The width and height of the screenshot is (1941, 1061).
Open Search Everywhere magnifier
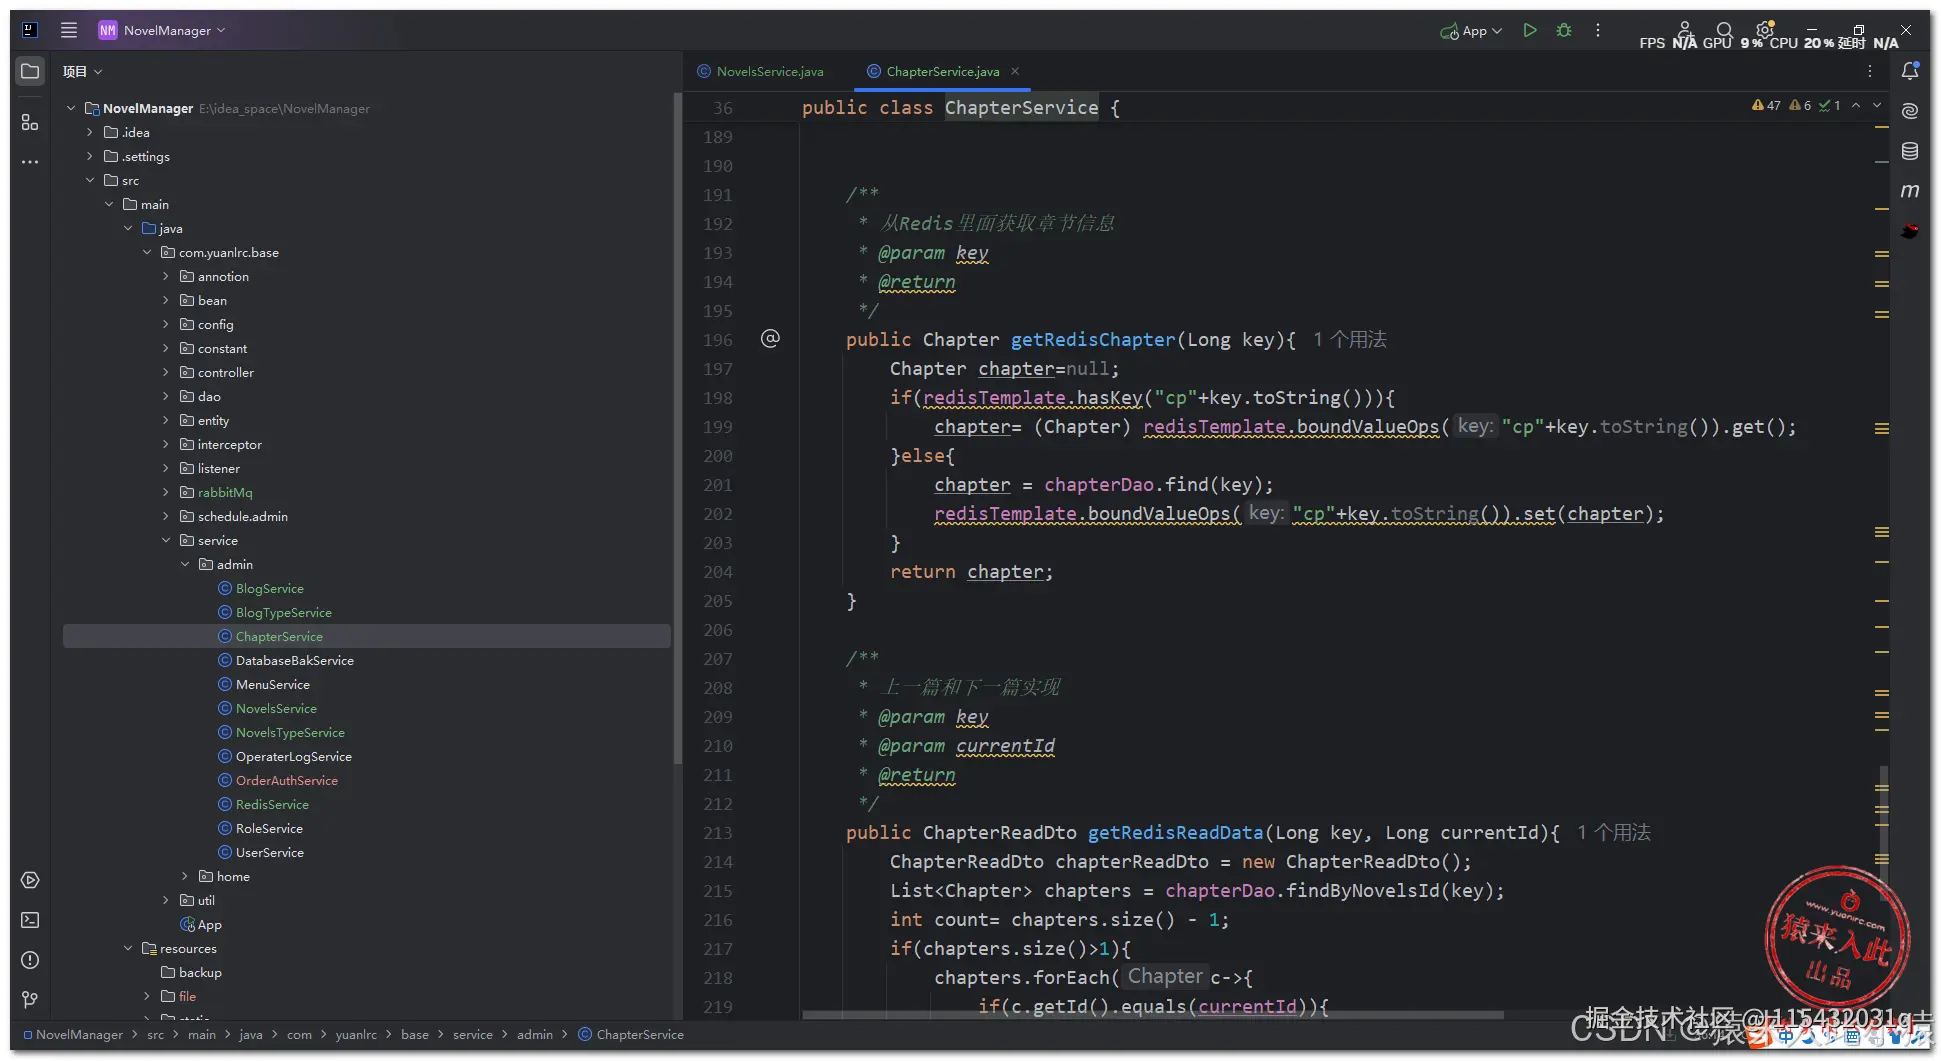click(1724, 30)
